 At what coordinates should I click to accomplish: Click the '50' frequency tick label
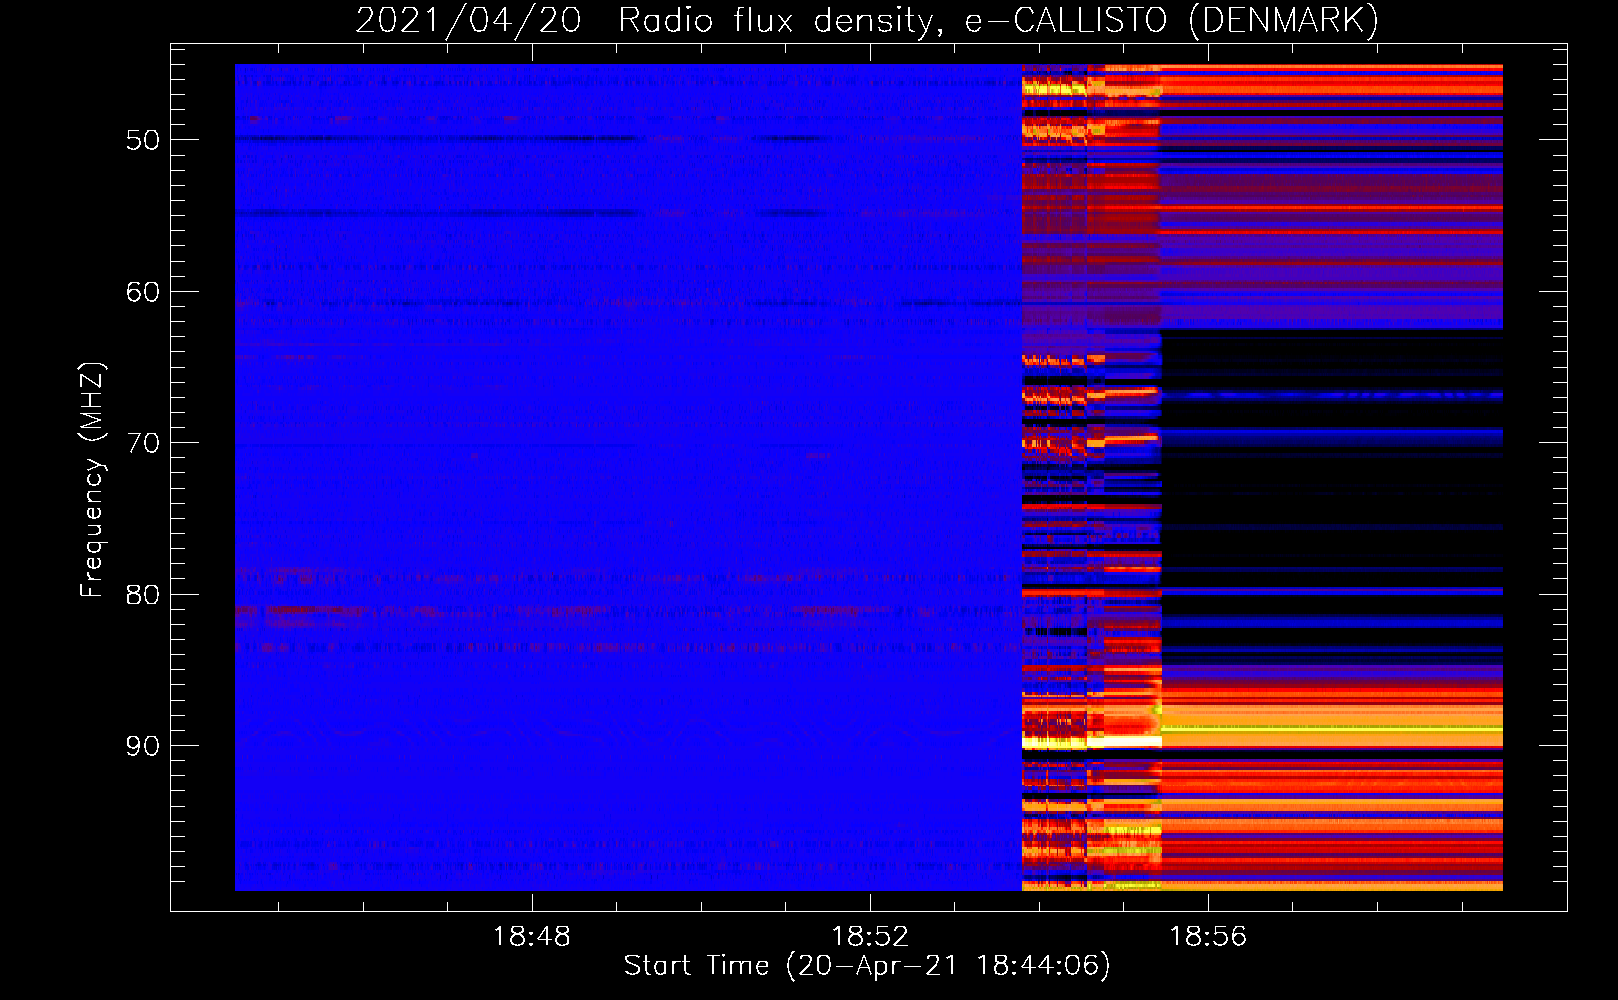click(x=143, y=140)
